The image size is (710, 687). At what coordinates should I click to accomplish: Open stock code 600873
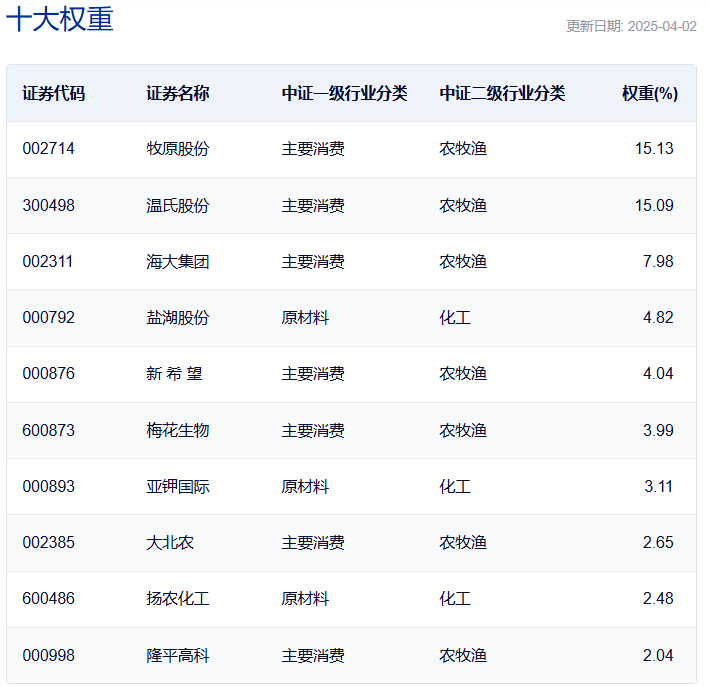[48, 430]
